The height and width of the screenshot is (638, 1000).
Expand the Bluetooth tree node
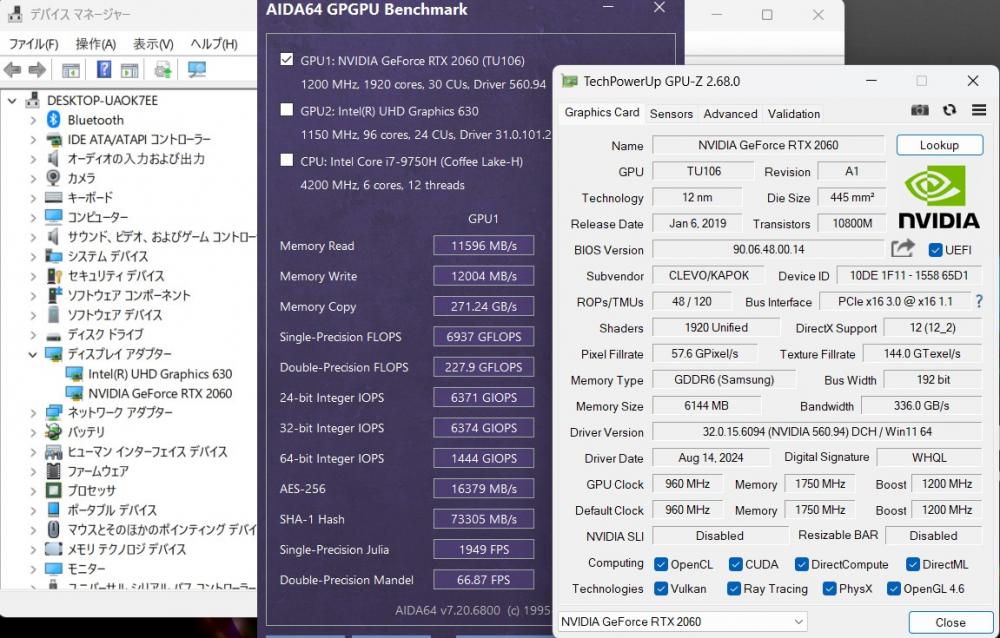click(x=33, y=120)
